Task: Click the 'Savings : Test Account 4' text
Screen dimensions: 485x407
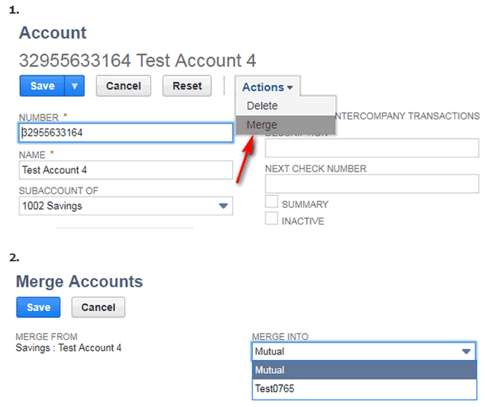Action: pos(69,348)
